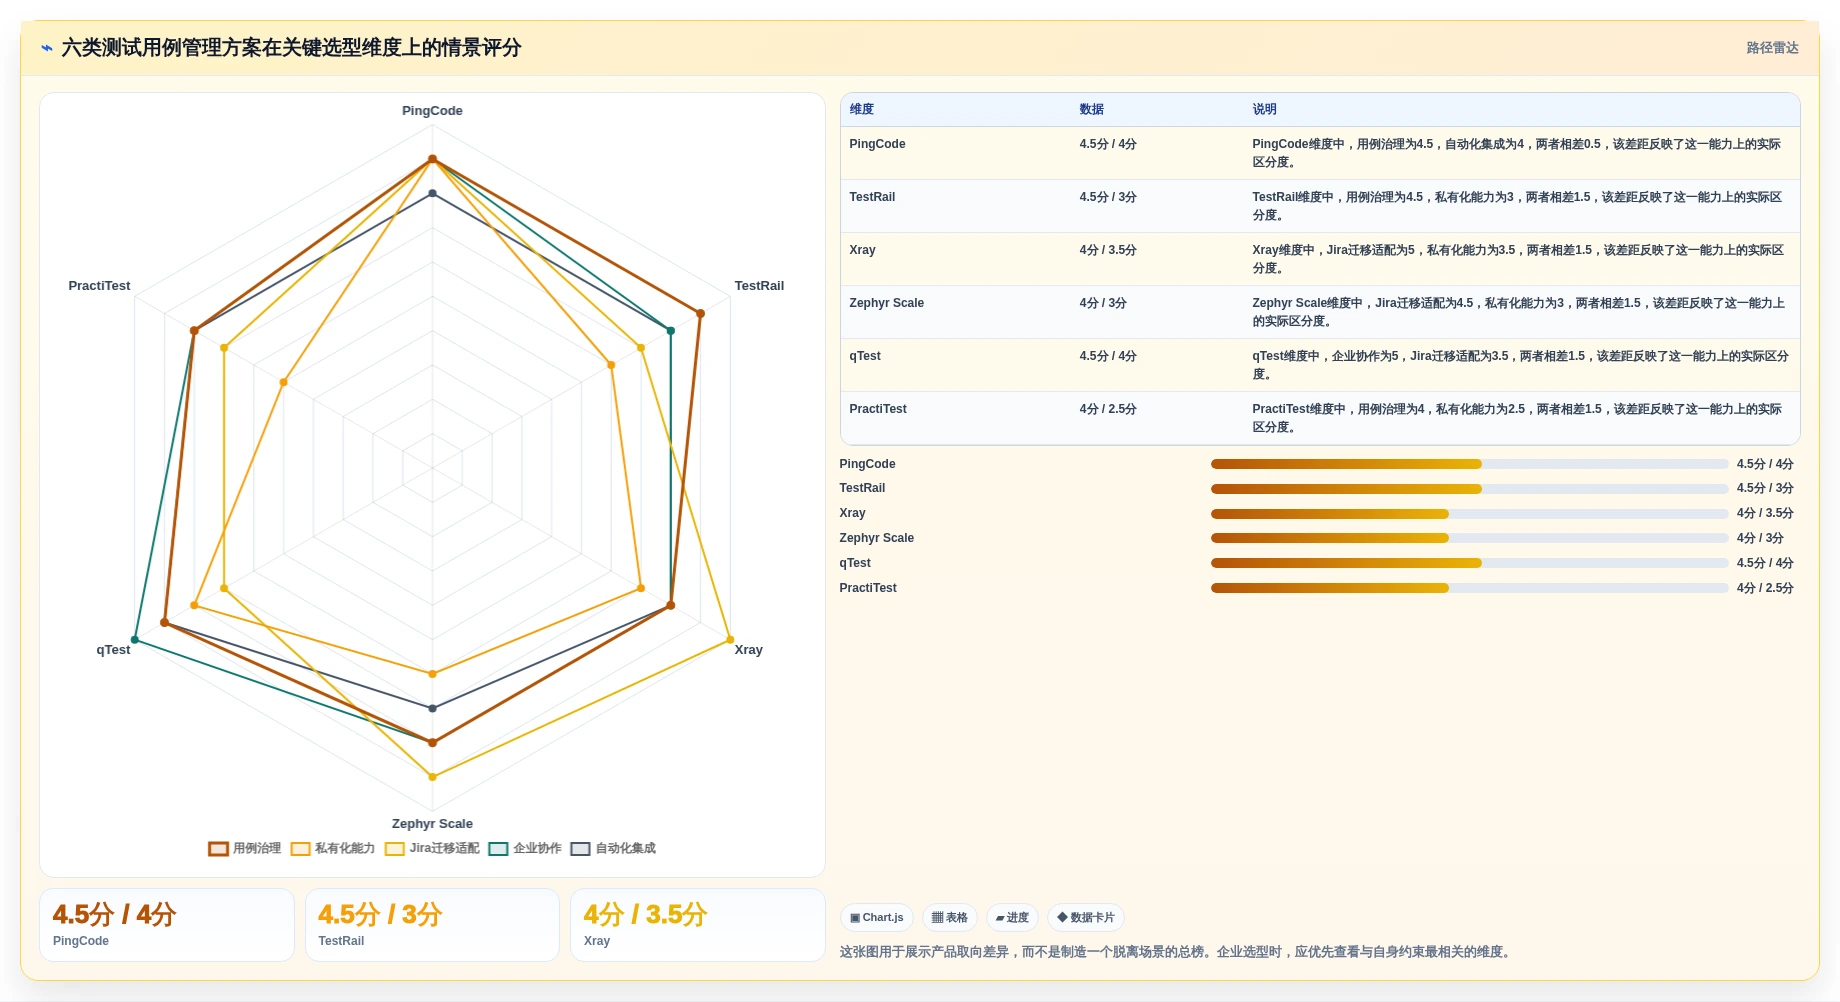This screenshot has width=1840, height=1002.
Task: Click the Xray progress bar
Action: pyautogui.click(x=1469, y=514)
